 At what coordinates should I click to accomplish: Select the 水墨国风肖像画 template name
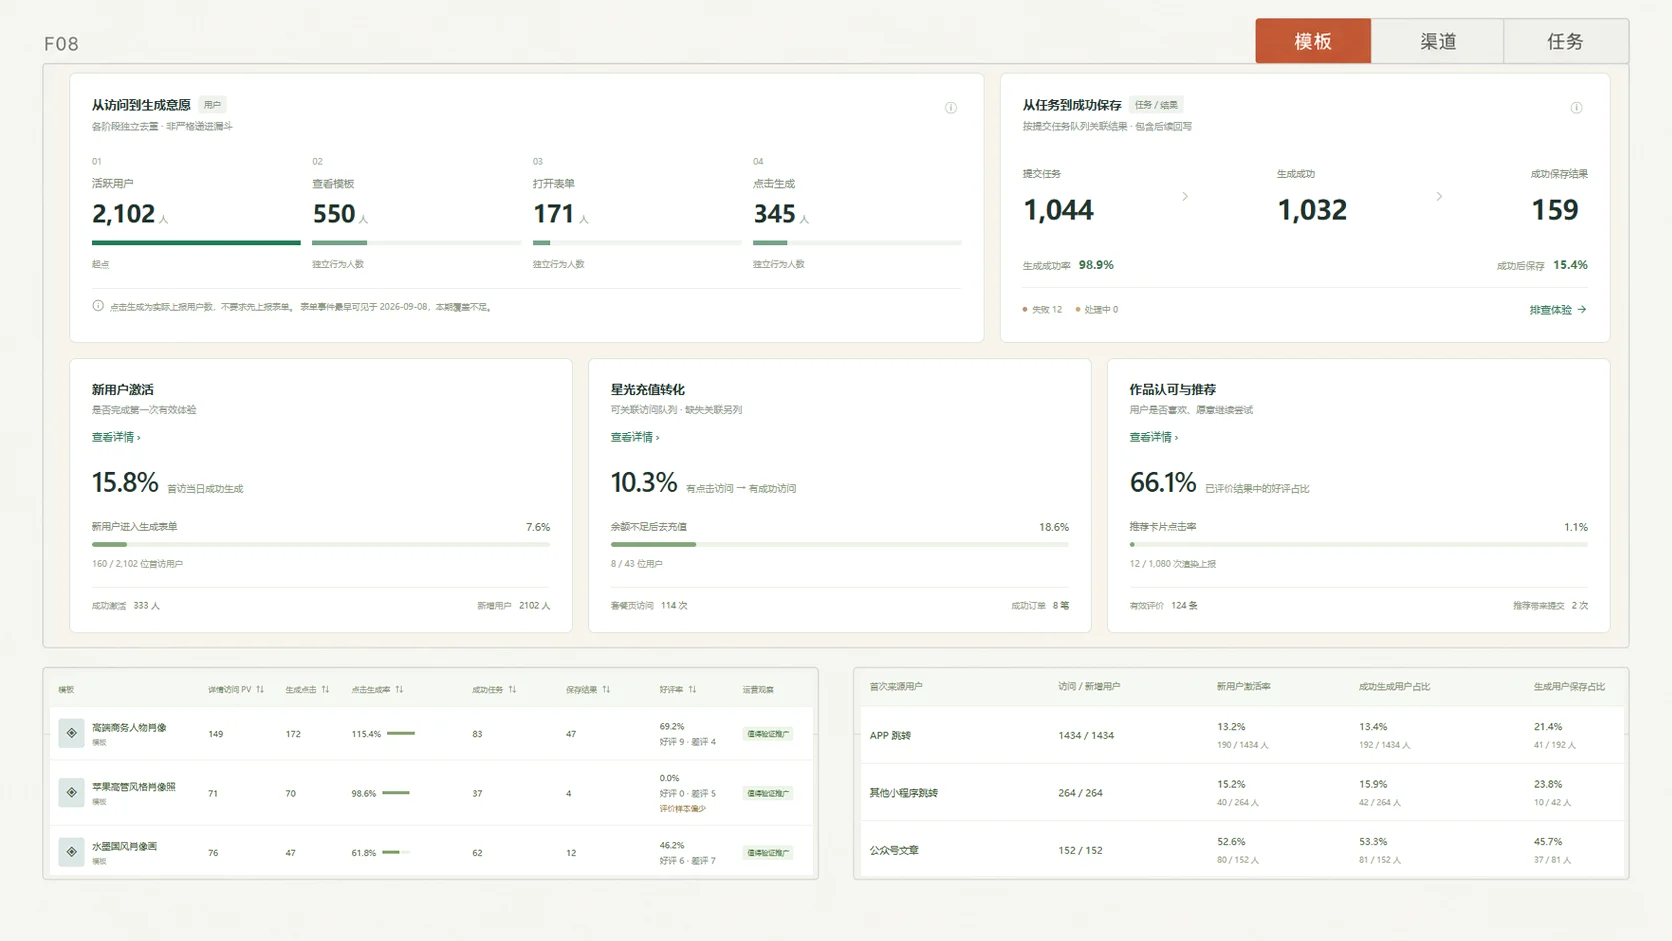click(x=124, y=846)
